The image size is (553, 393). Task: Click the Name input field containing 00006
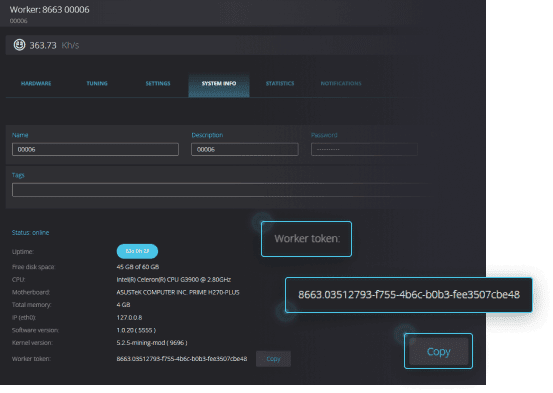(x=95, y=149)
